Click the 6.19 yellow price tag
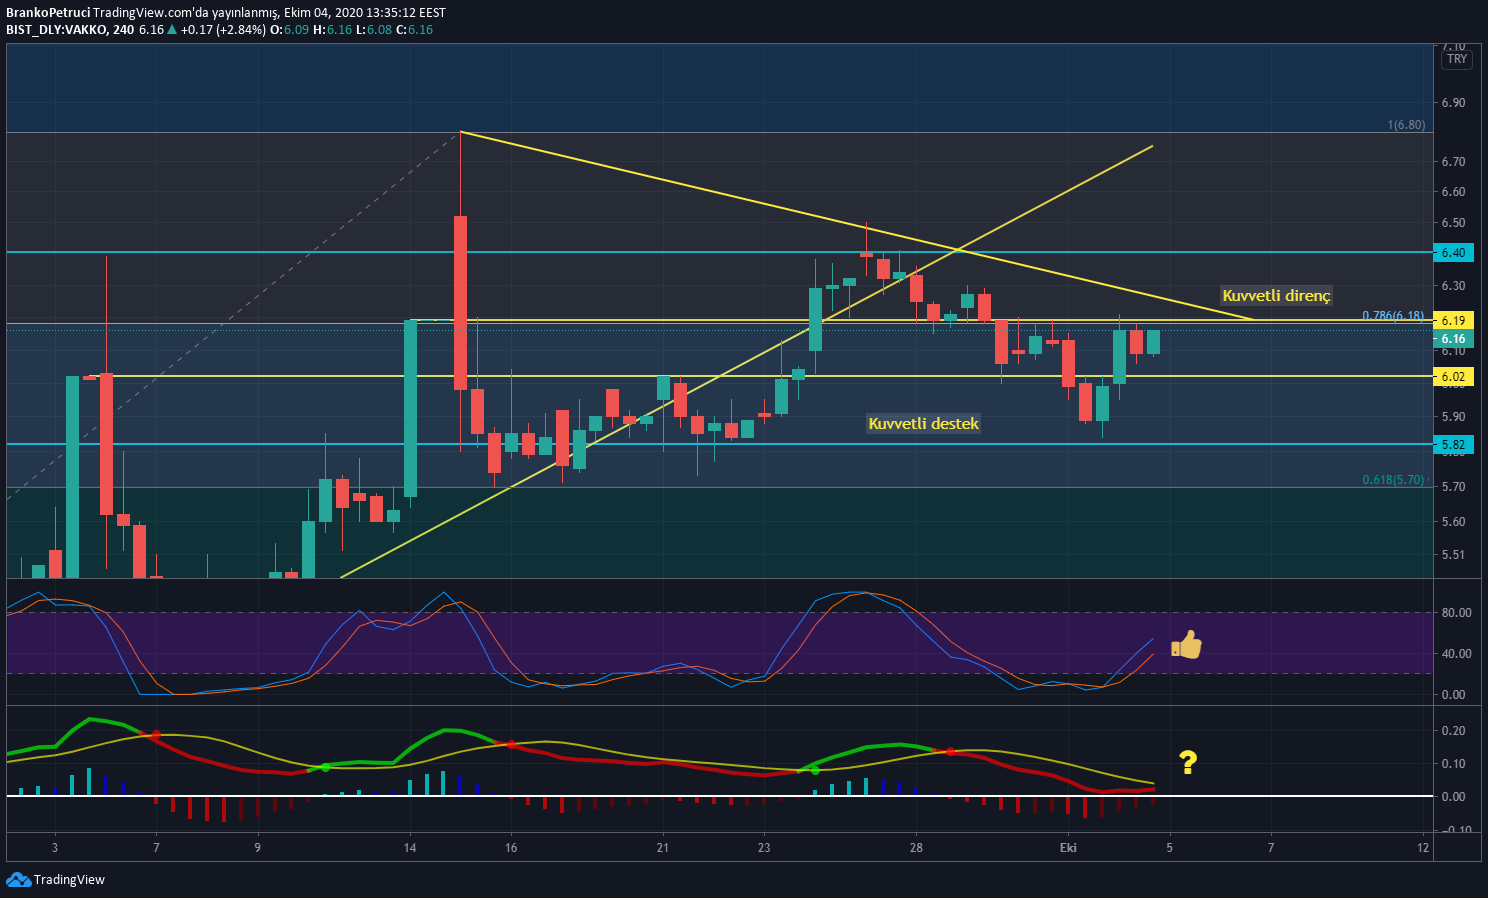1488x898 pixels. (1453, 321)
